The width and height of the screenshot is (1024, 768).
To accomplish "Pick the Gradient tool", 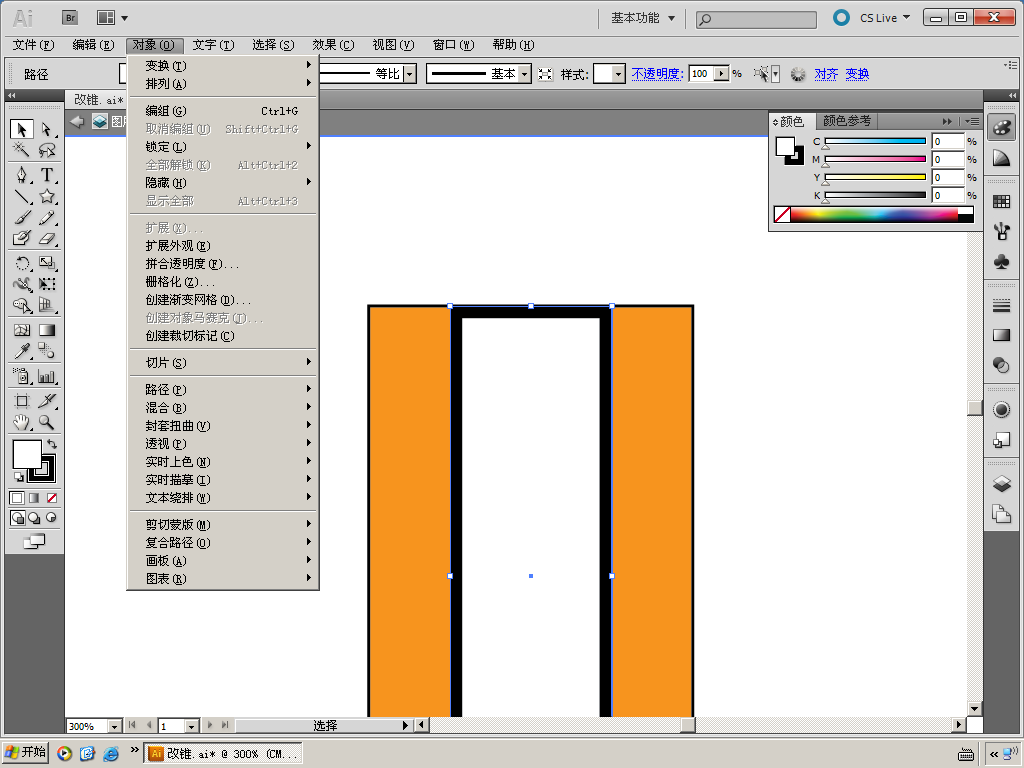I will coord(46,330).
